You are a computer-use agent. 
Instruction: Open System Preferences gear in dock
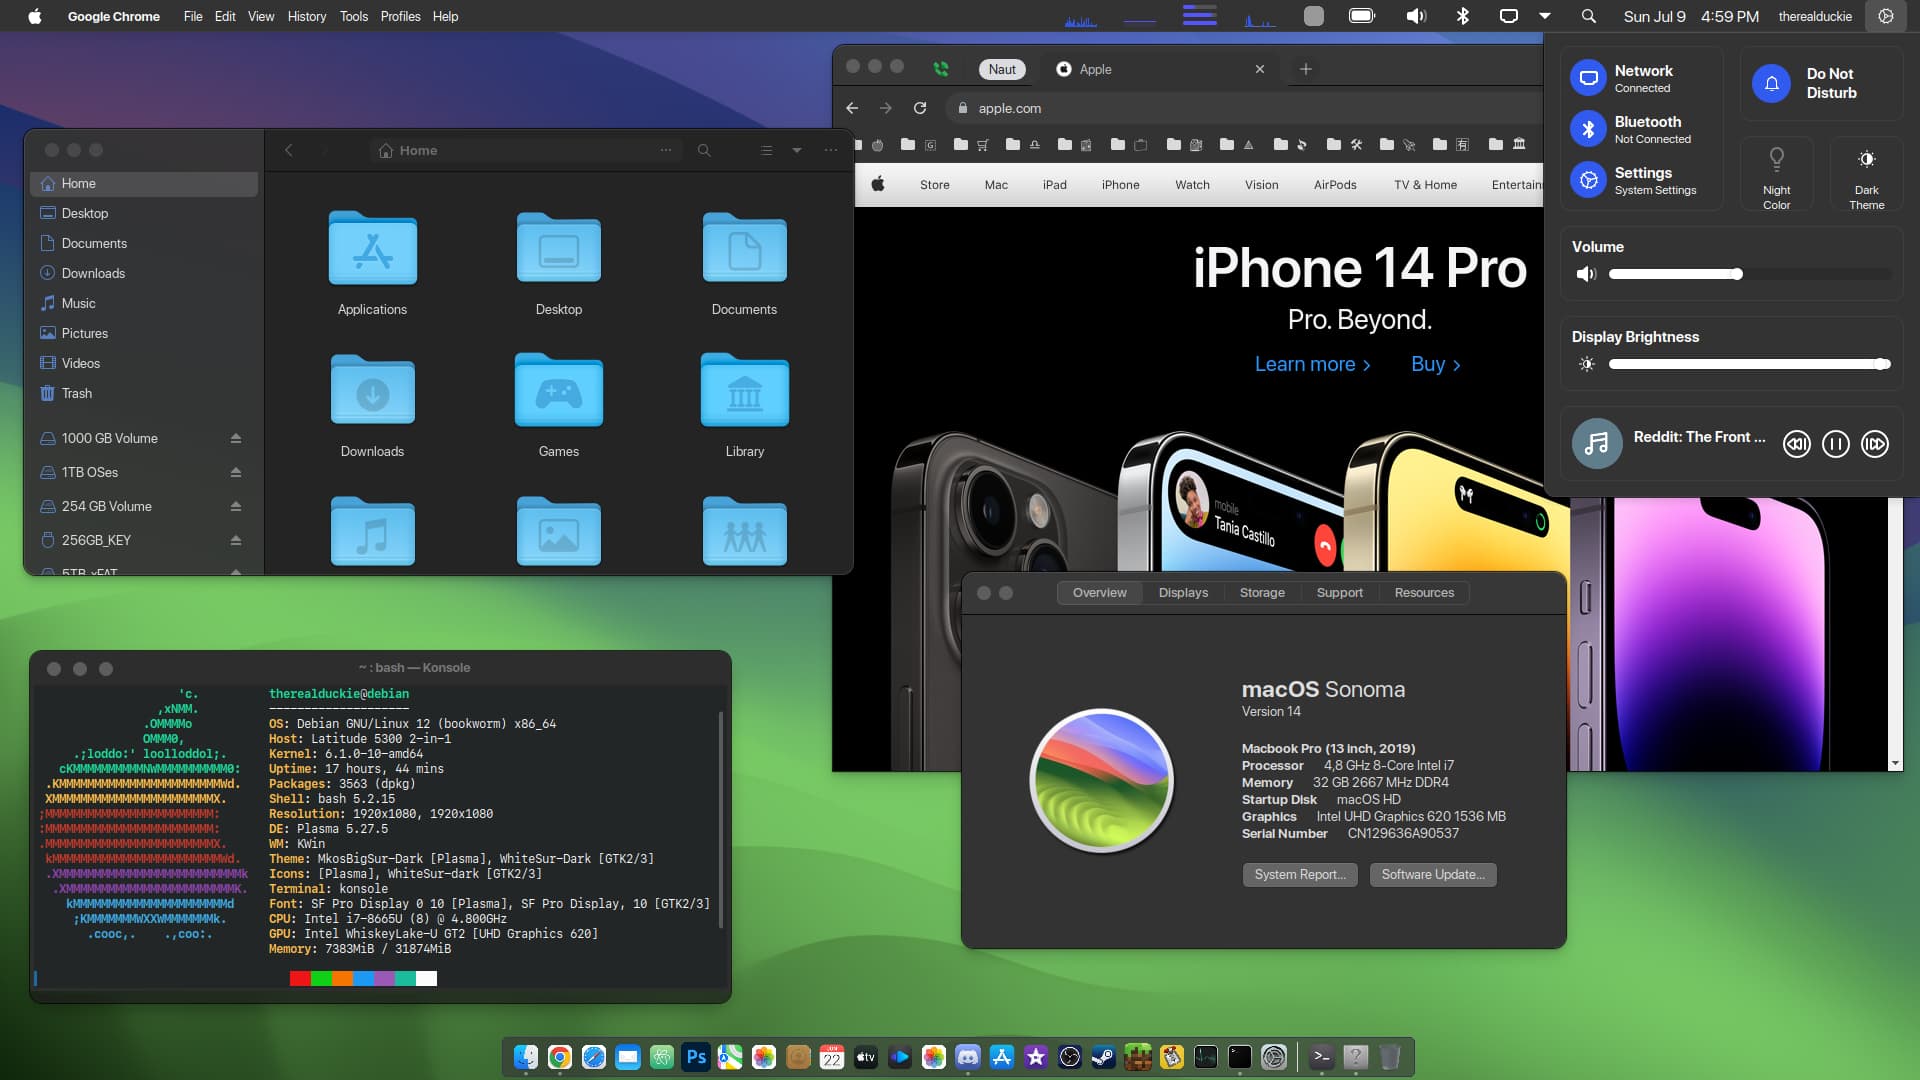pyautogui.click(x=1274, y=1057)
